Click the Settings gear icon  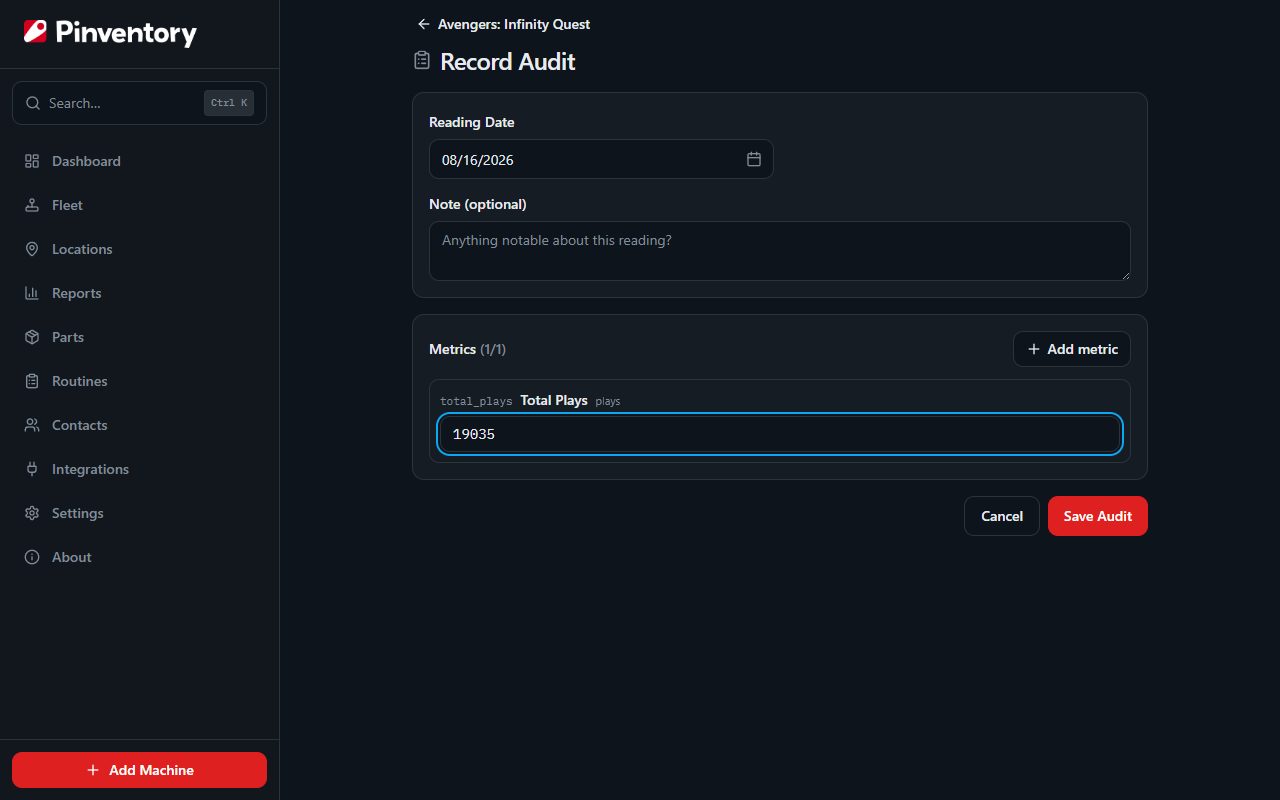[x=32, y=513]
